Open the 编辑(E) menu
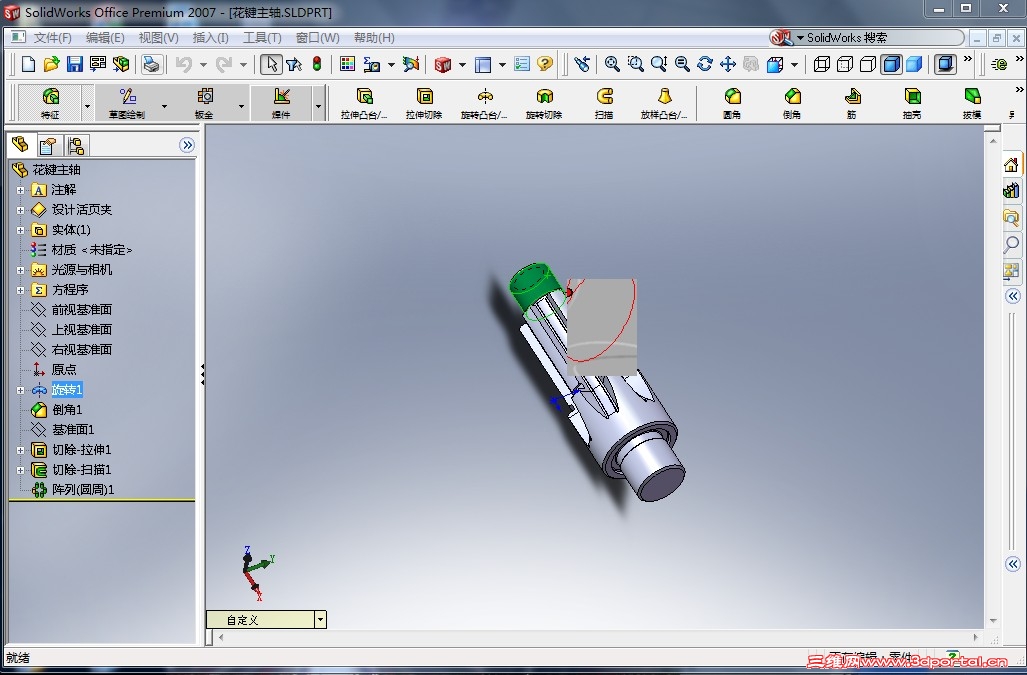Viewport: 1027px width, 675px height. coord(105,38)
